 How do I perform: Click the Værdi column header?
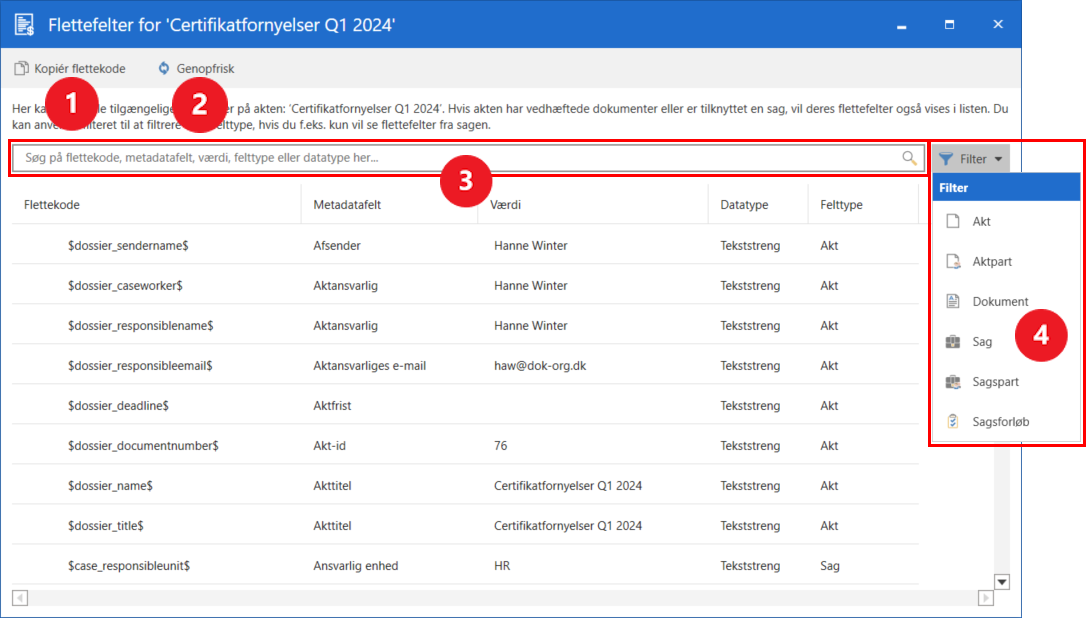(505, 205)
